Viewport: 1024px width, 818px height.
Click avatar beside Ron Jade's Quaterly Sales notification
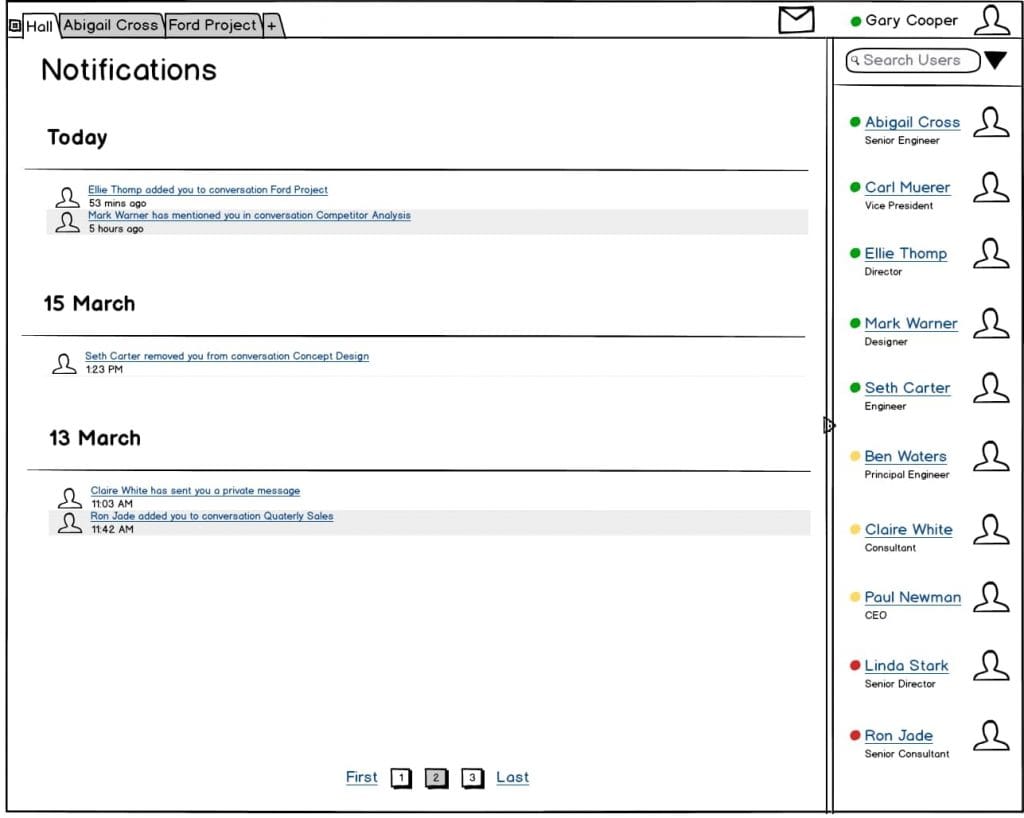69,522
